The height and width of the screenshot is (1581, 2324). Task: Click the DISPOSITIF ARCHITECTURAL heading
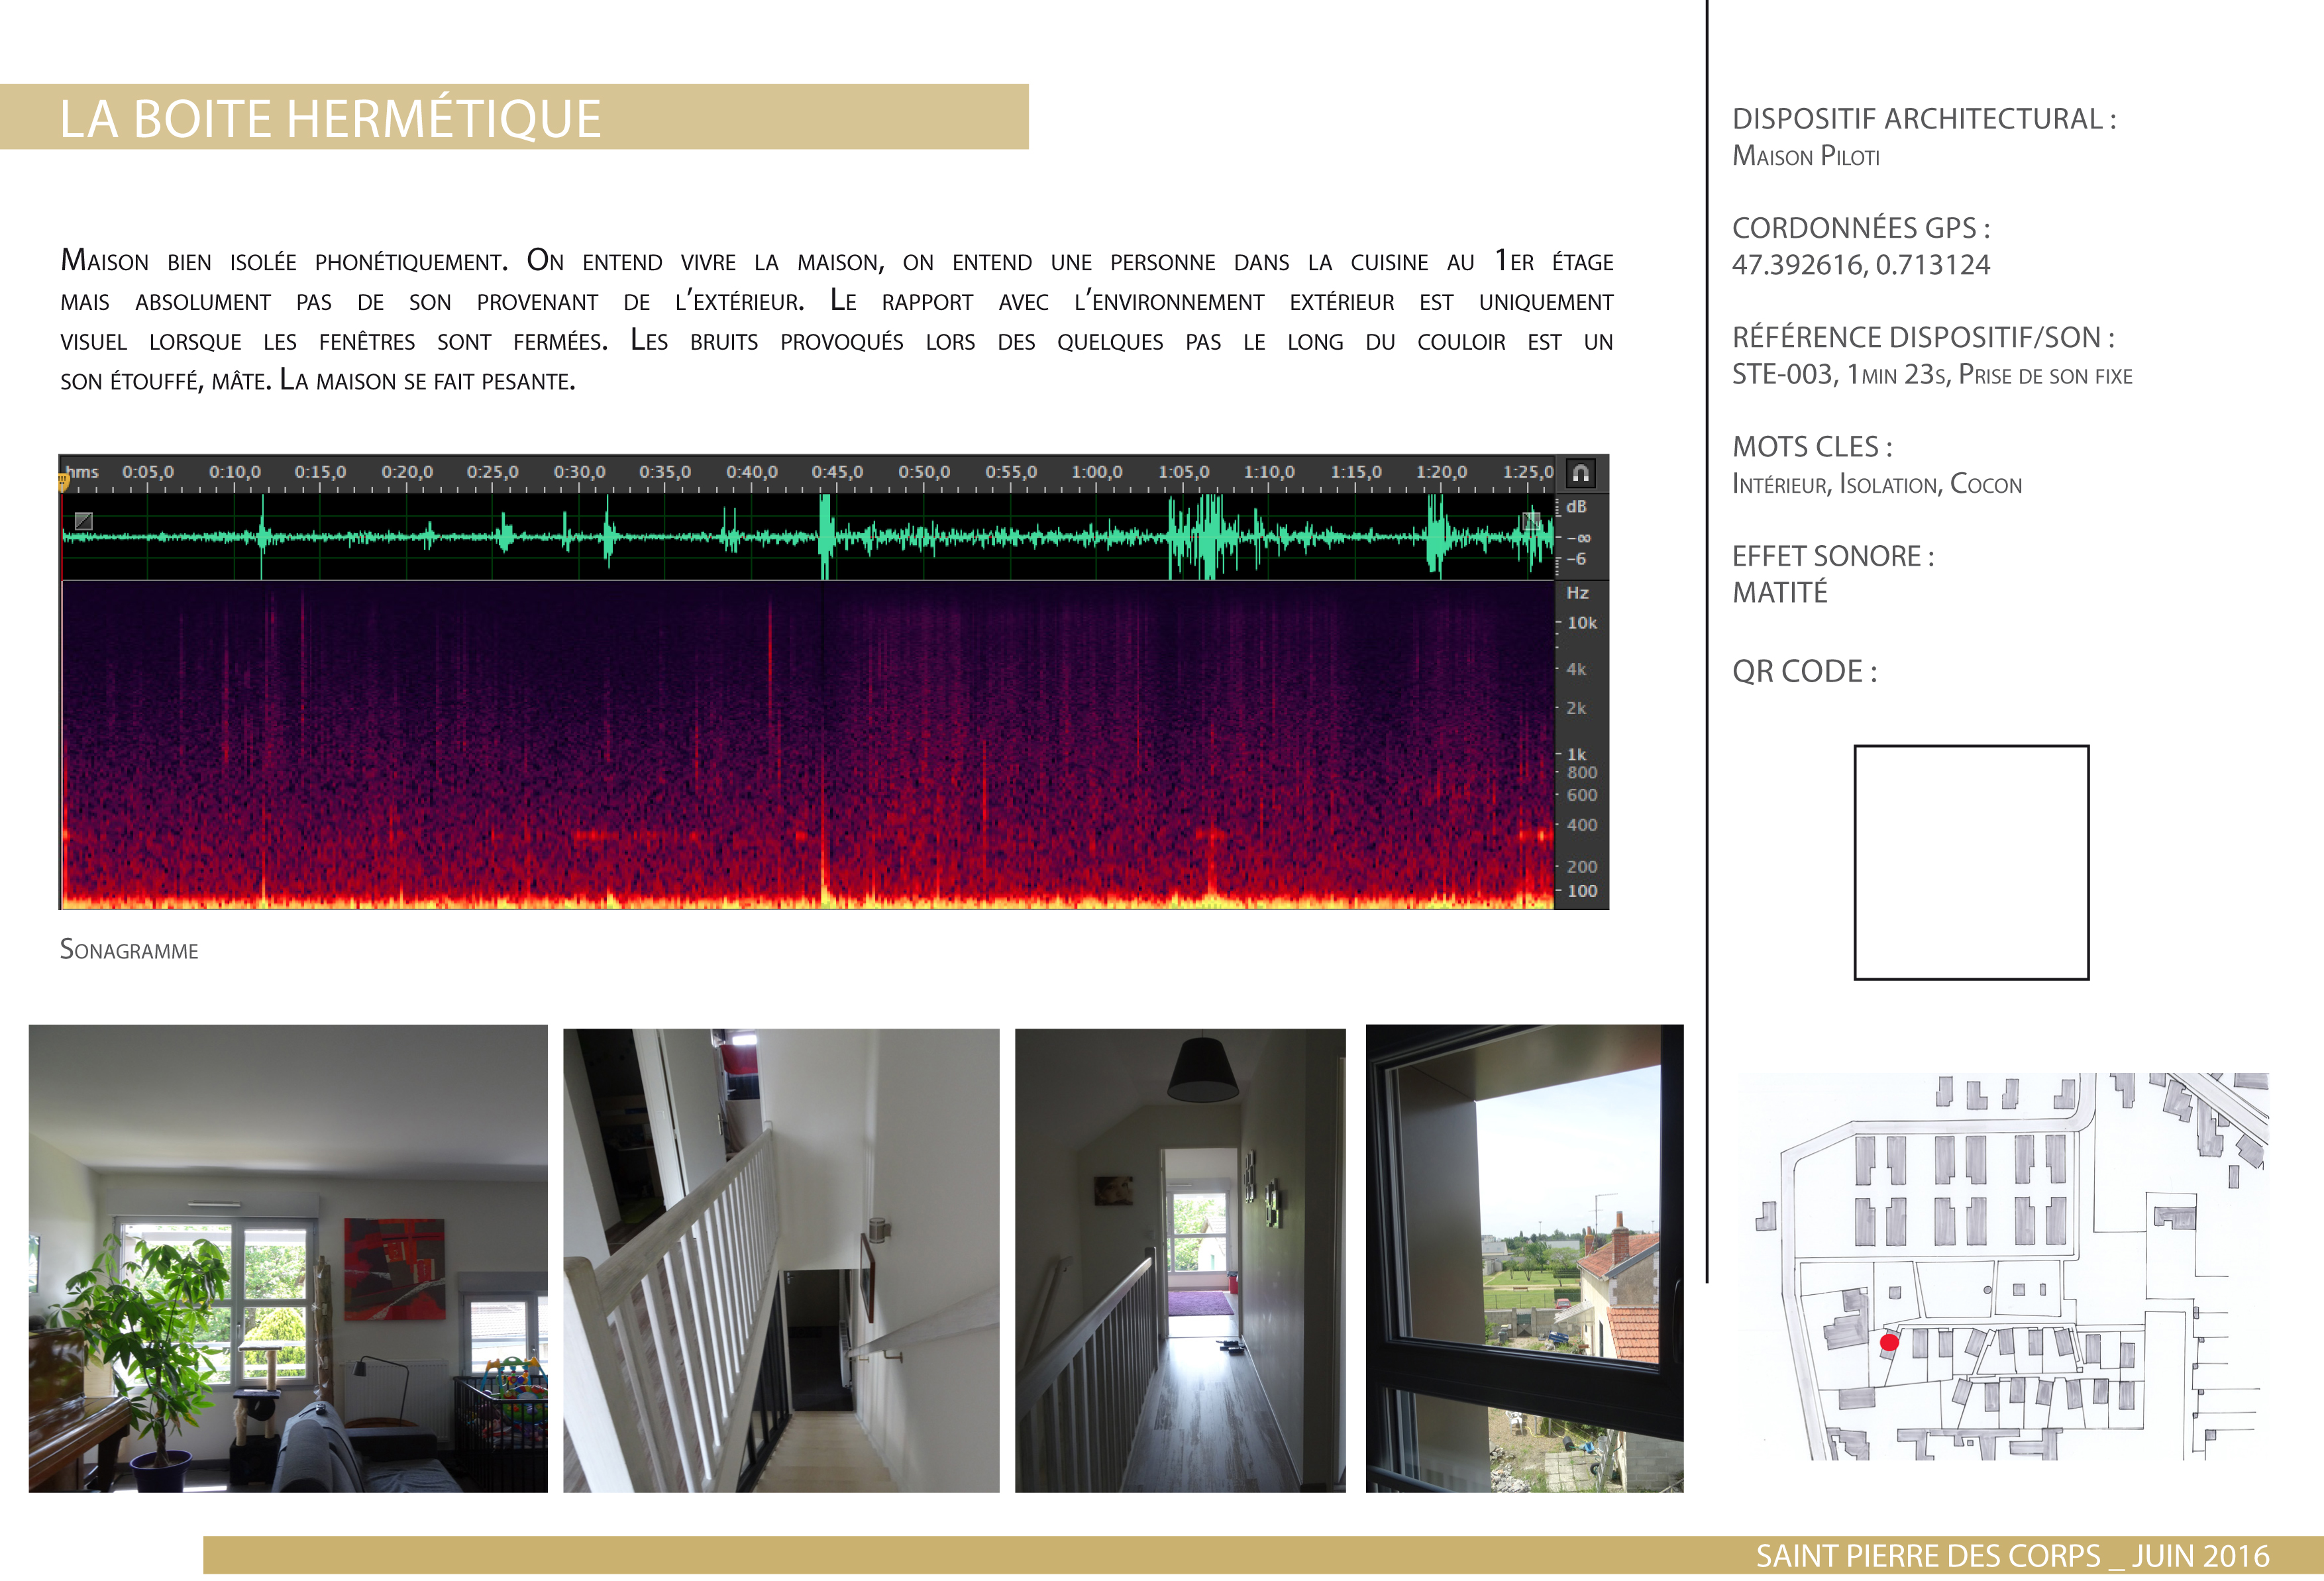(1924, 119)
